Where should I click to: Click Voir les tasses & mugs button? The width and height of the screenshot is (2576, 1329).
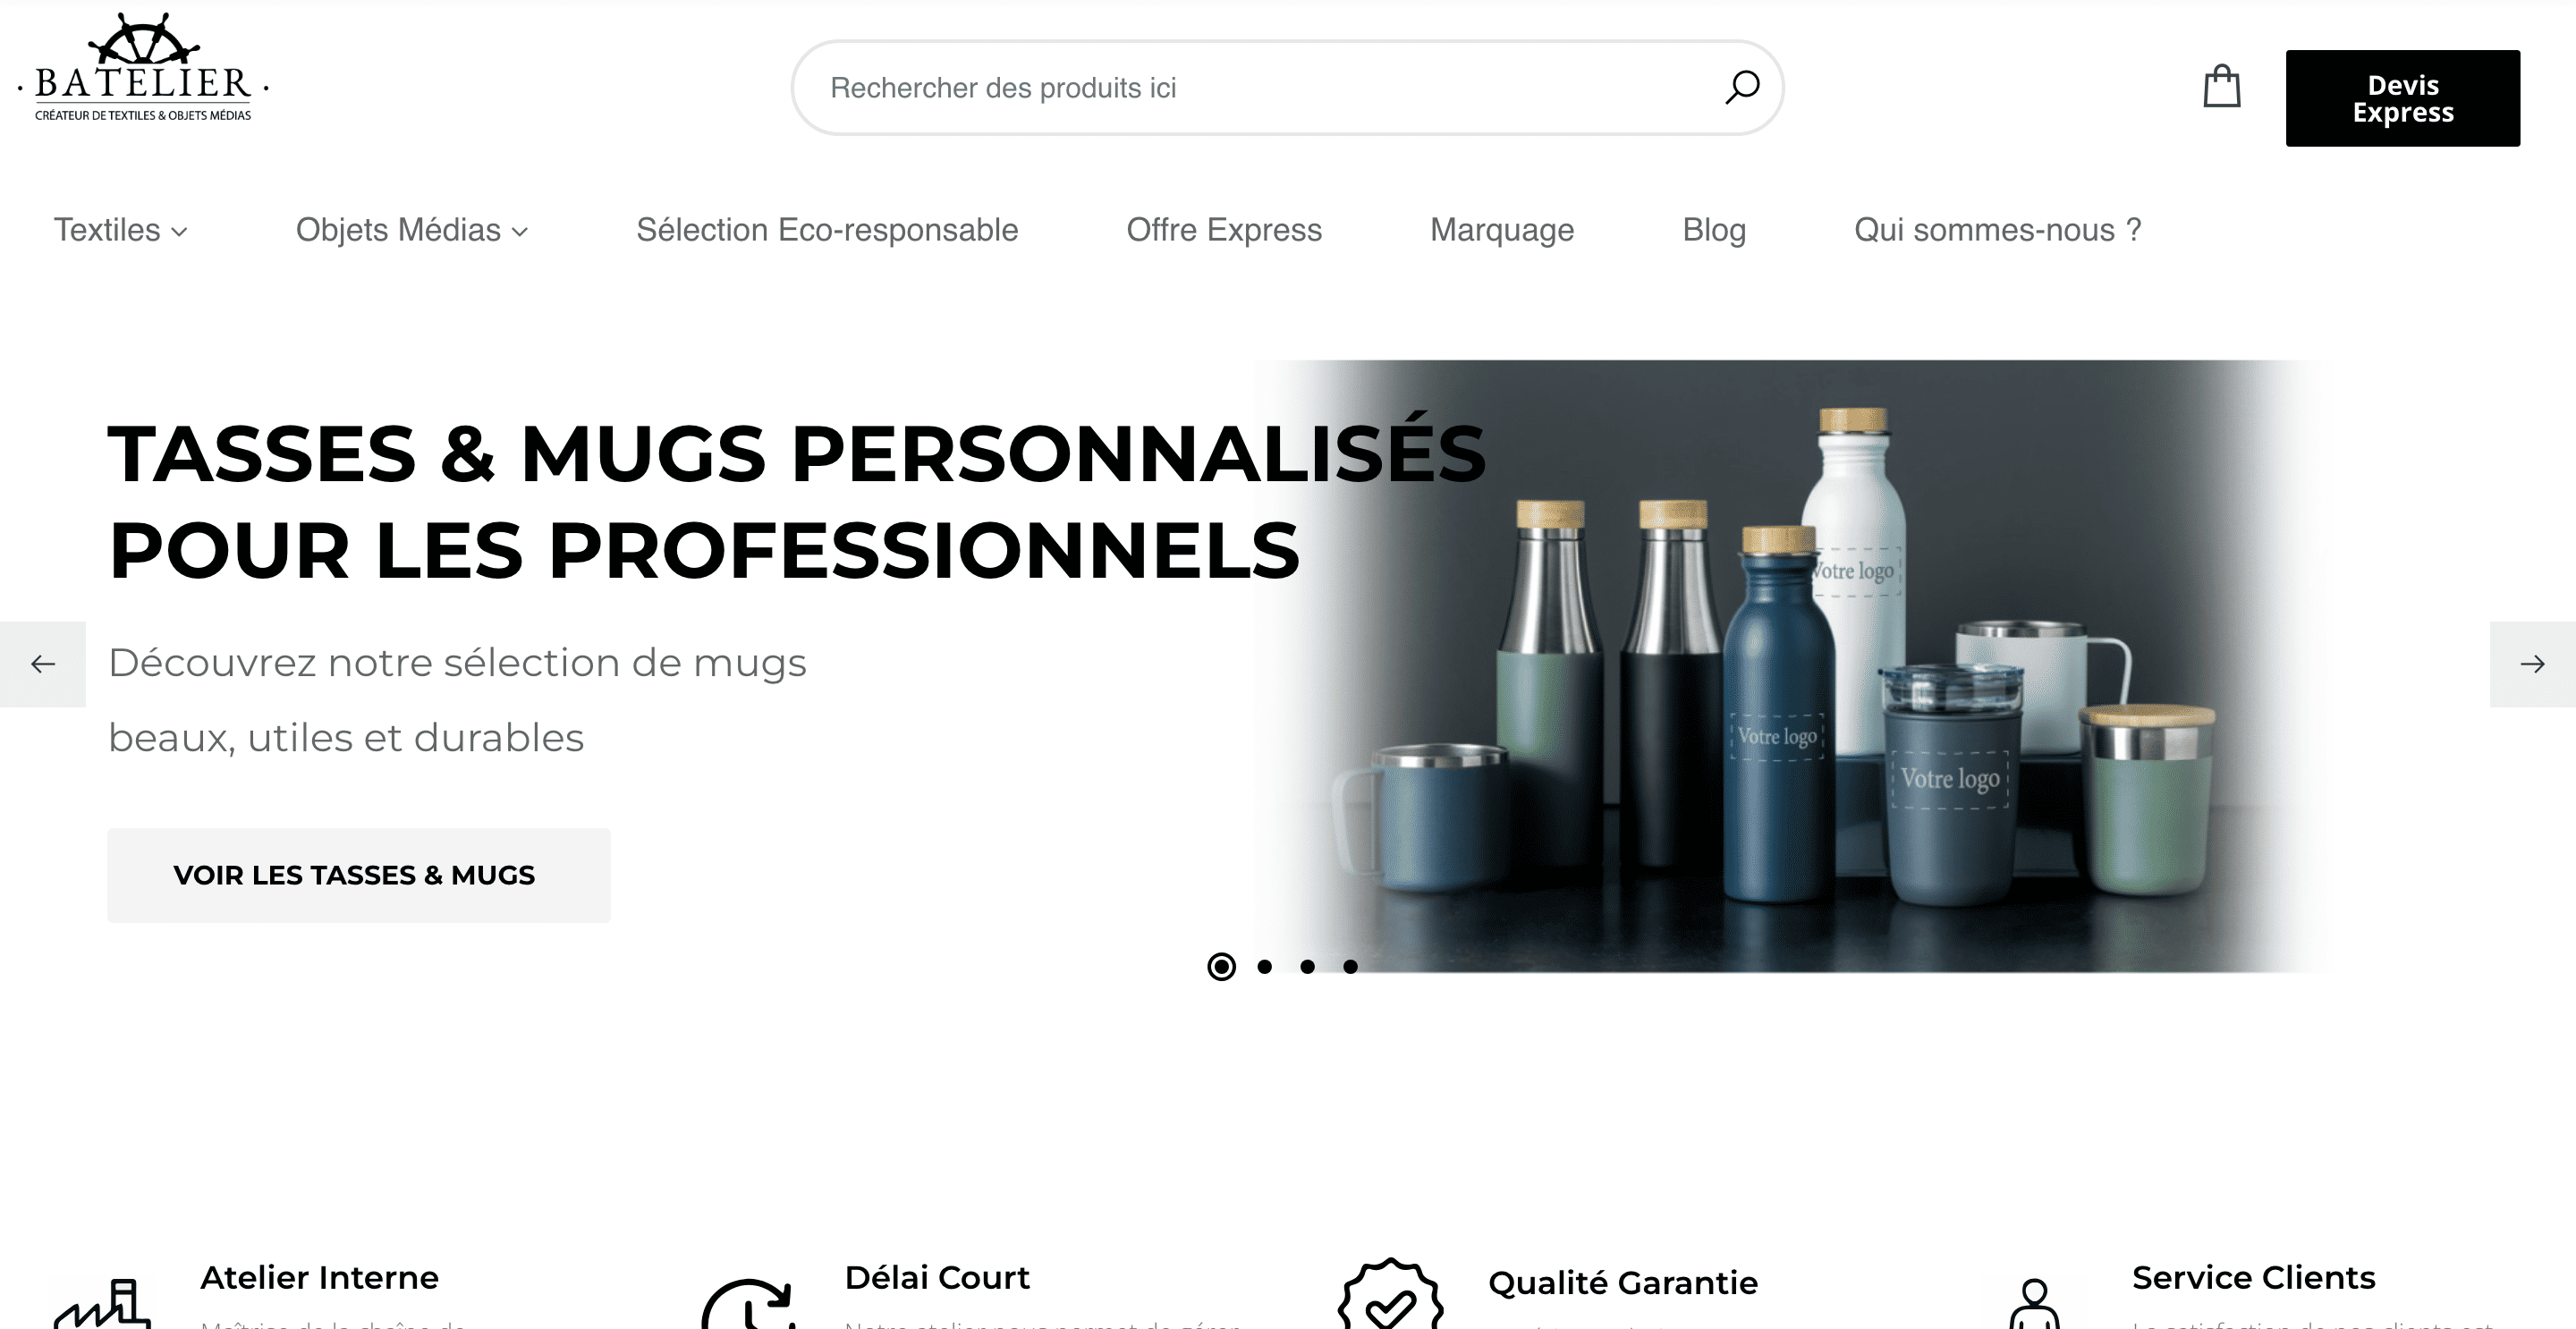[359, 875]
